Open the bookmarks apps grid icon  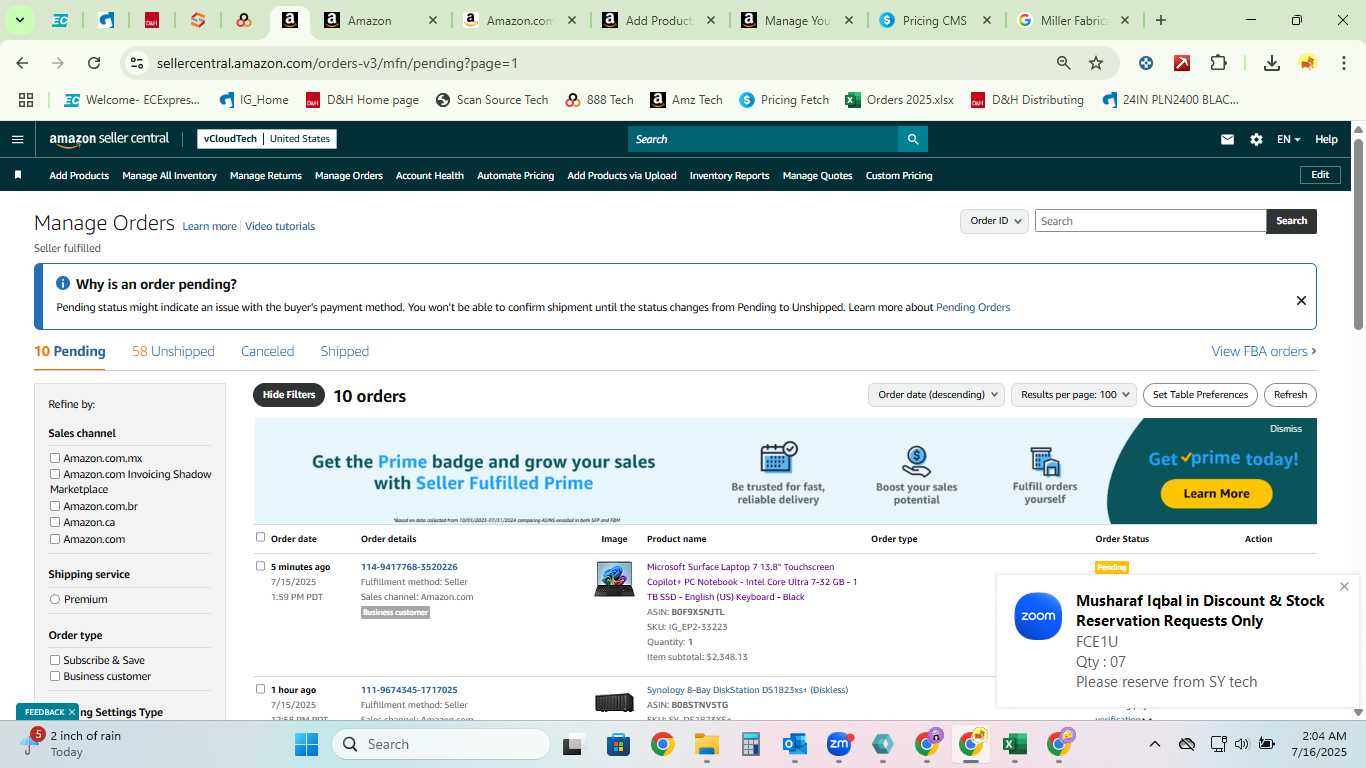coord(26,100)
